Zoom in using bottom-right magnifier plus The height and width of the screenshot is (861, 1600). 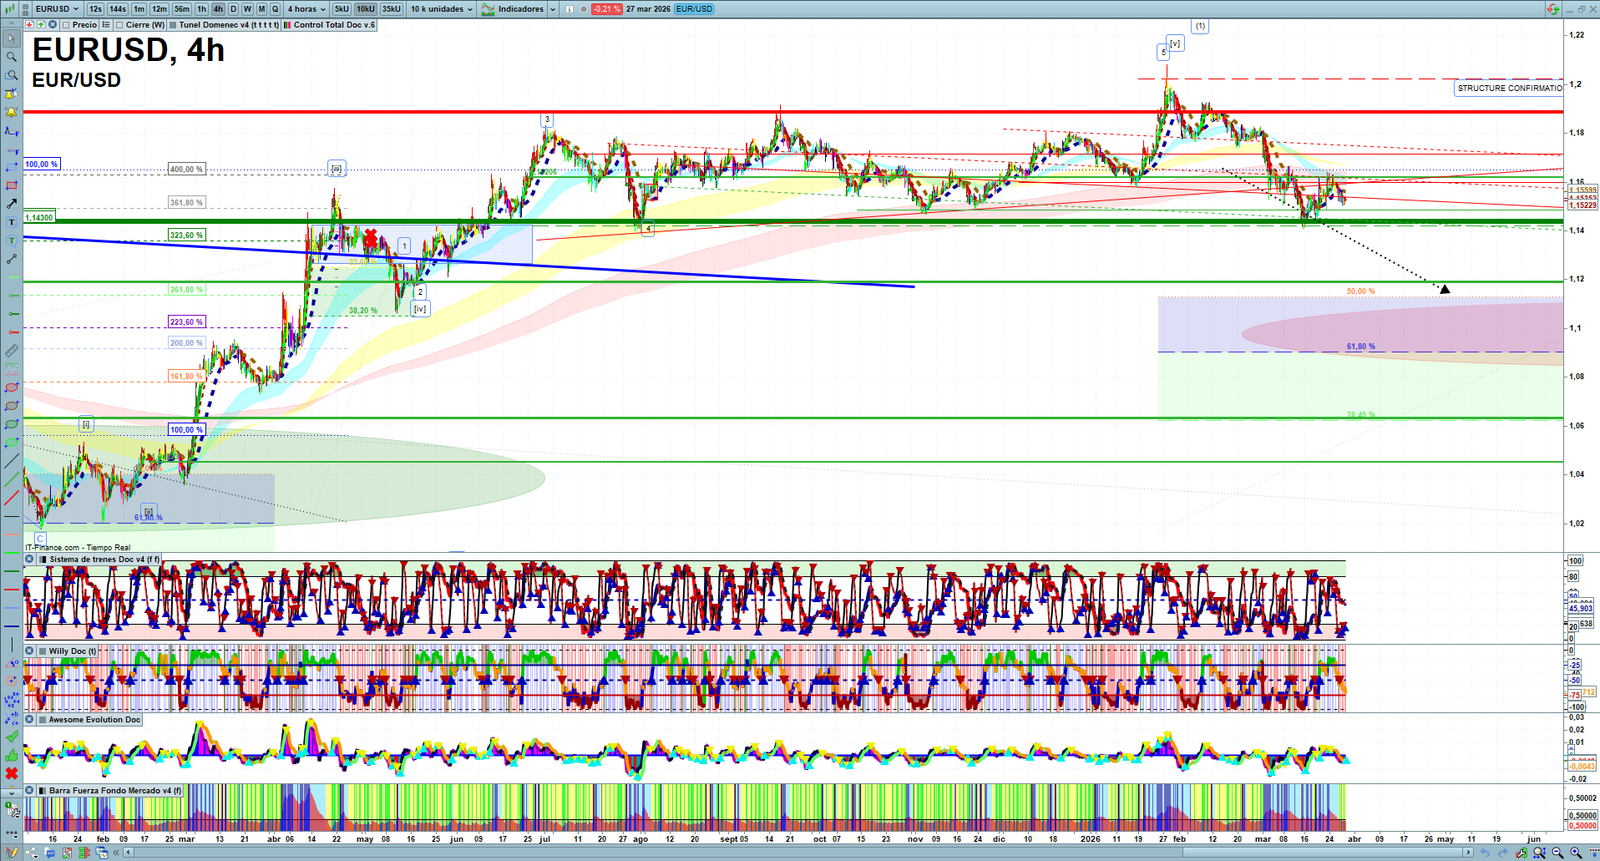pos(1576,853)
